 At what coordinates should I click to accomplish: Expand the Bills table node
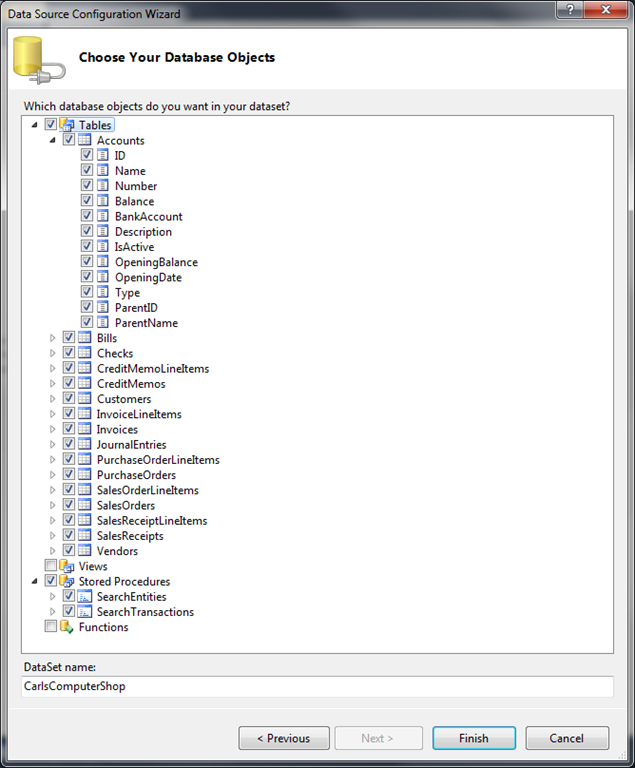[x=54, y=339]
